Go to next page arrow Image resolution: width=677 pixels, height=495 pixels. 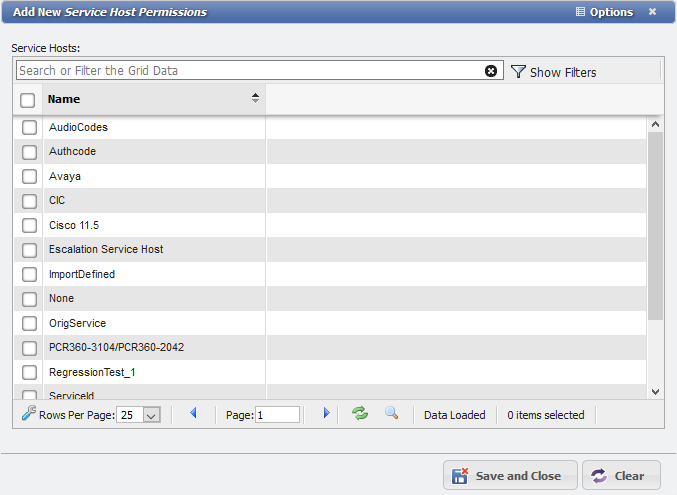(326, 413)
